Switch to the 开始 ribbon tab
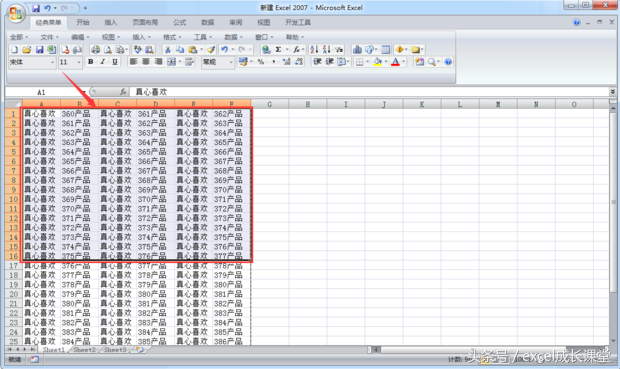This screenshot has width=620, height=369. (83, 23)
